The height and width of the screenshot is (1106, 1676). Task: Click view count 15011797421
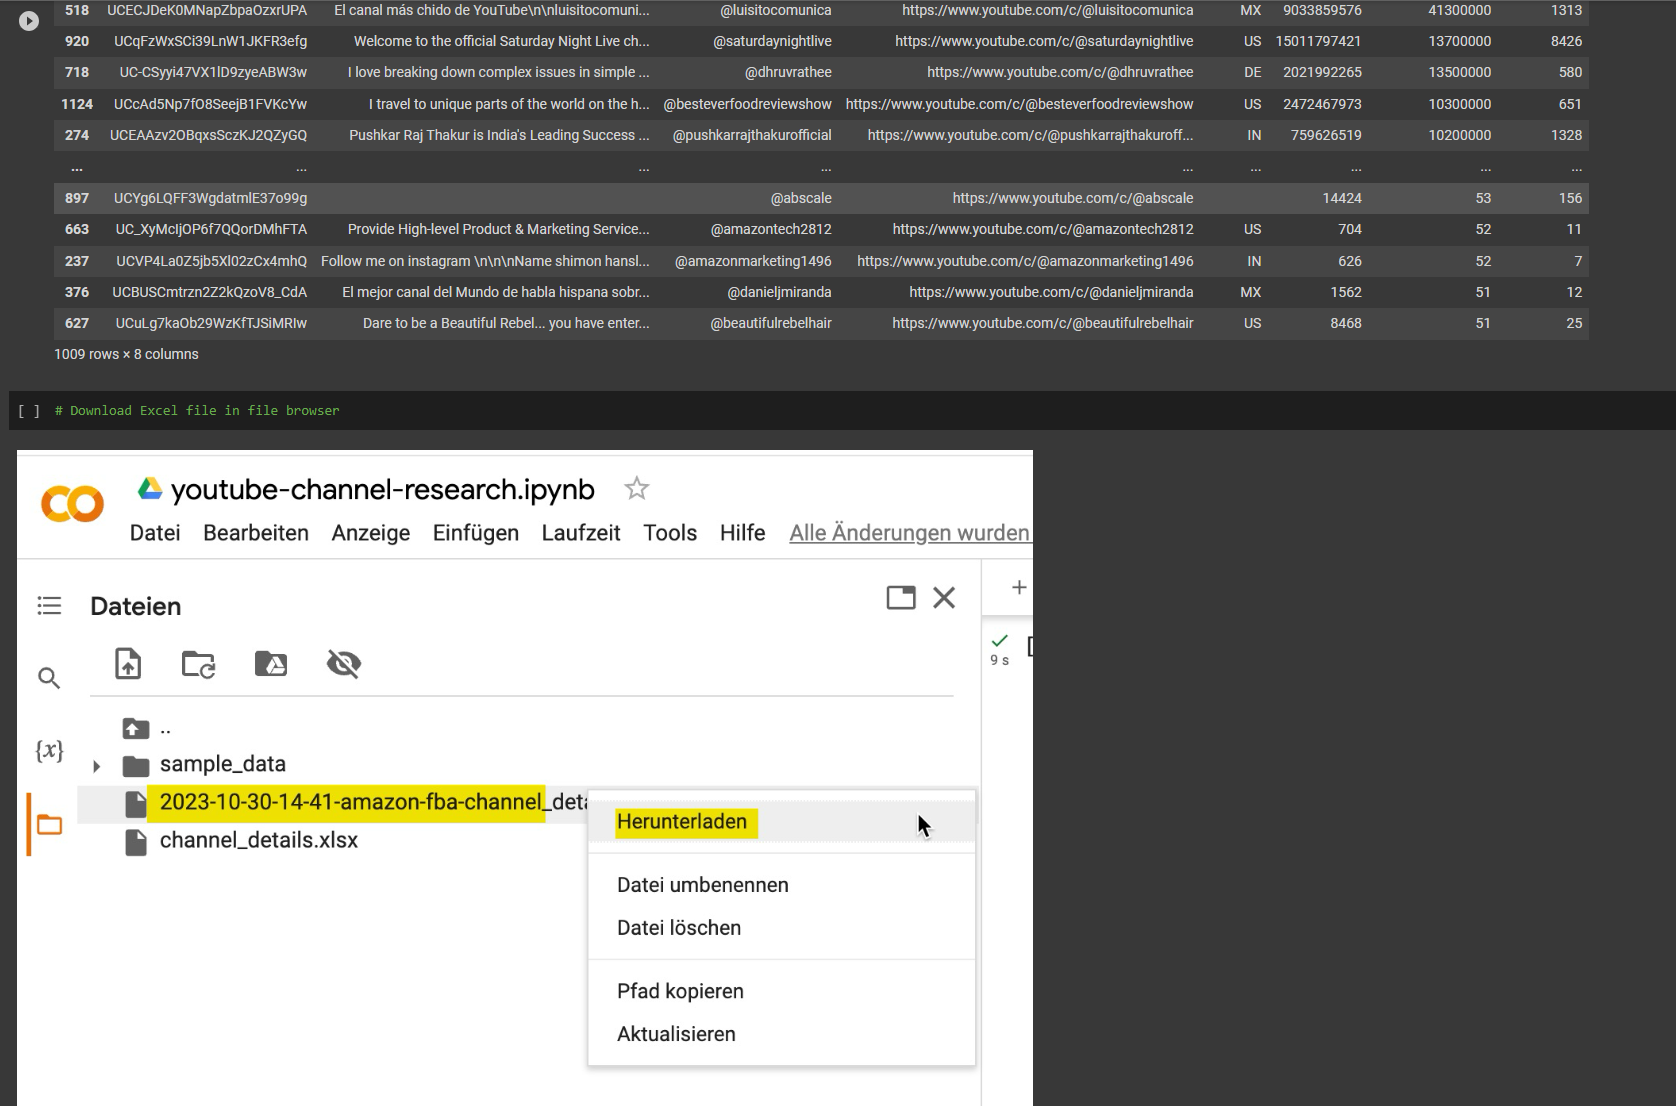(x=1318, y=41)
